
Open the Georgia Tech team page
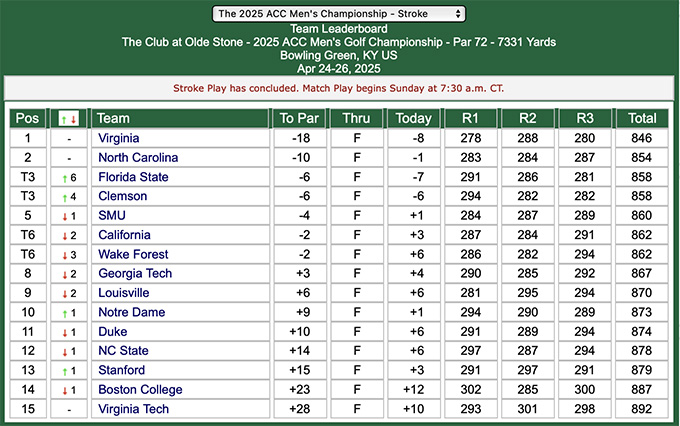(x=135, y=273)
